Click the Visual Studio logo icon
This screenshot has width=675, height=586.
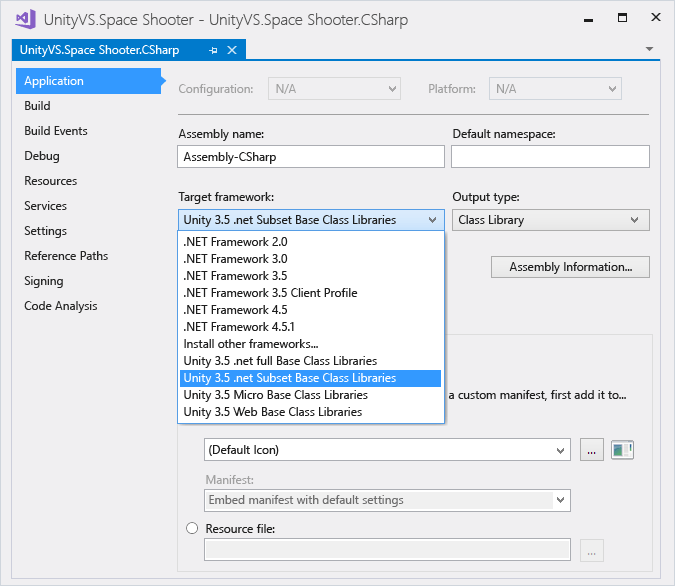click(25, 20)
